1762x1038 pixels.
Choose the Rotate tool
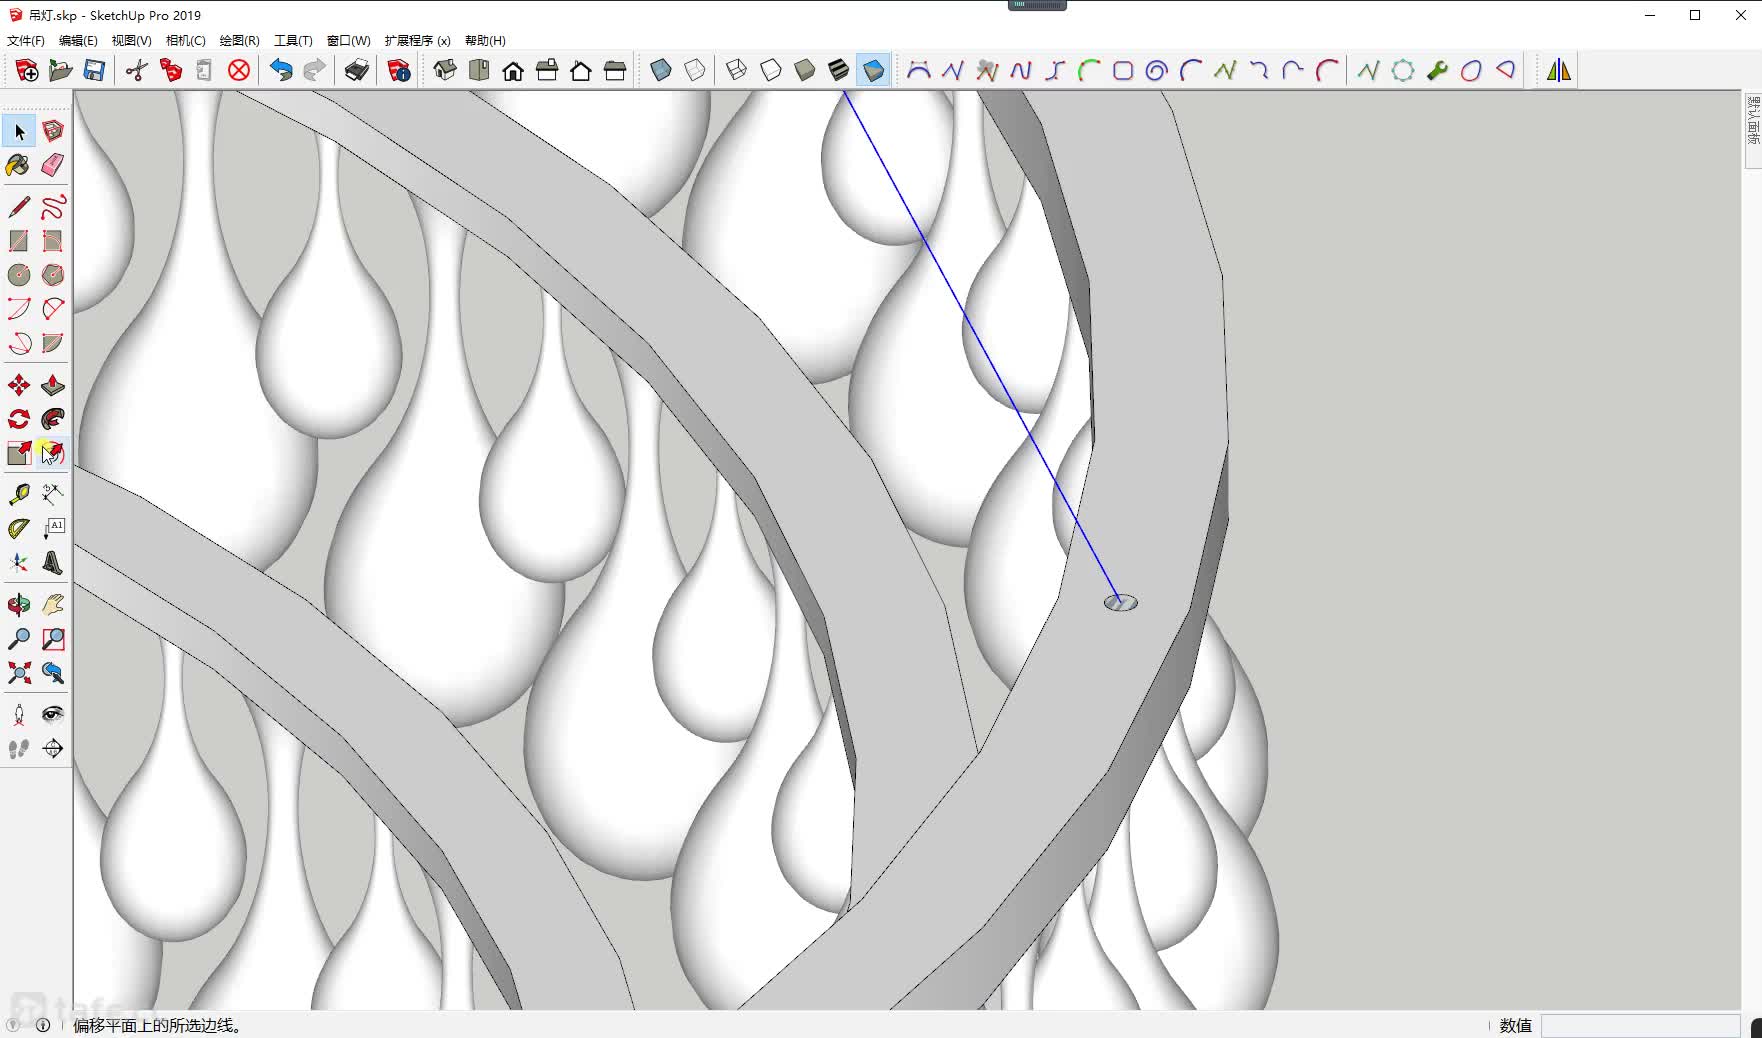pos(19,419)
